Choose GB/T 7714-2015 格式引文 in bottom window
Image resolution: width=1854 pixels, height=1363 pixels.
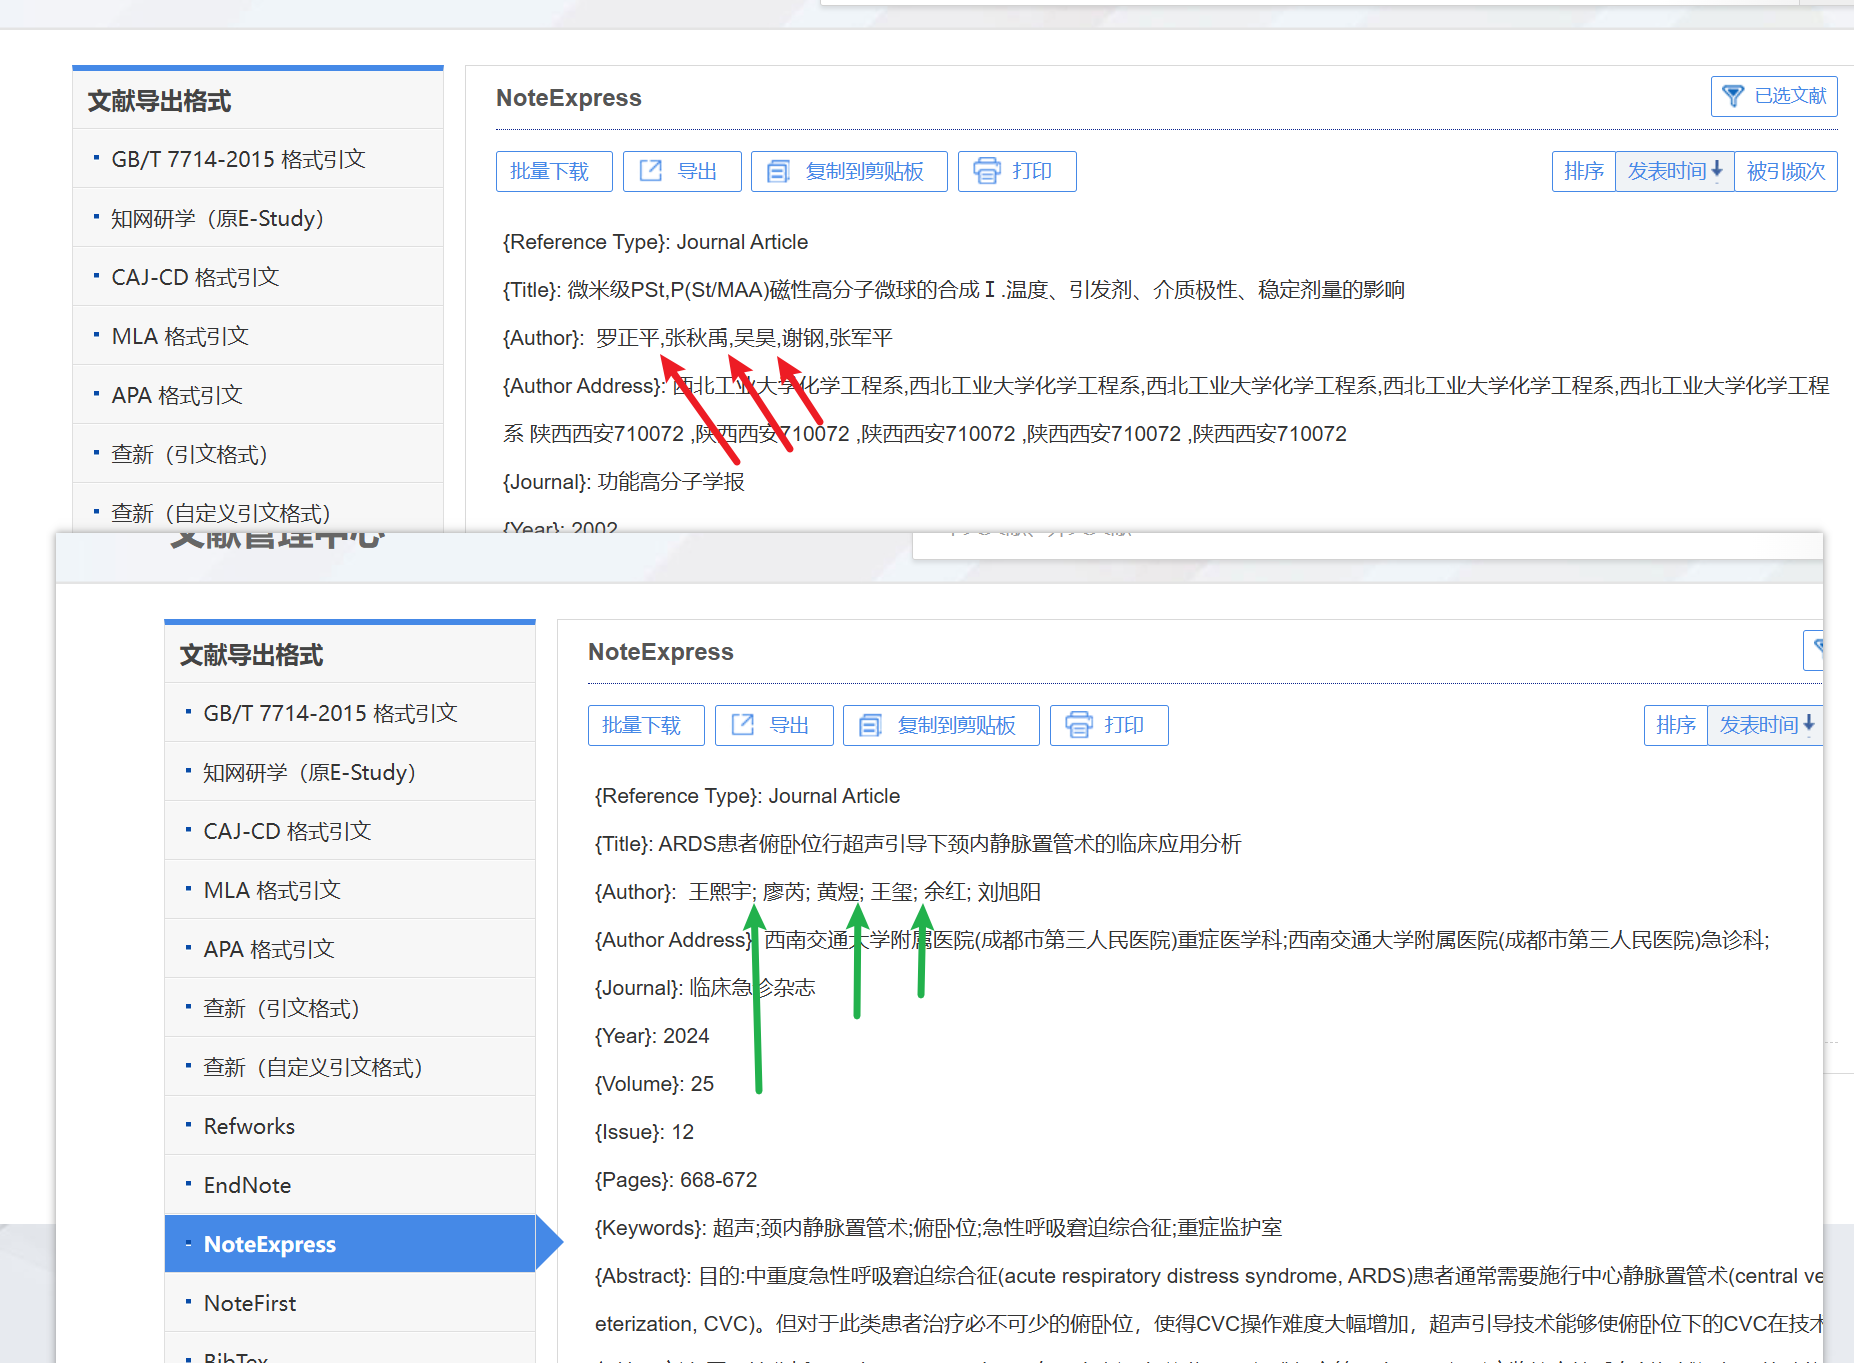350,713
